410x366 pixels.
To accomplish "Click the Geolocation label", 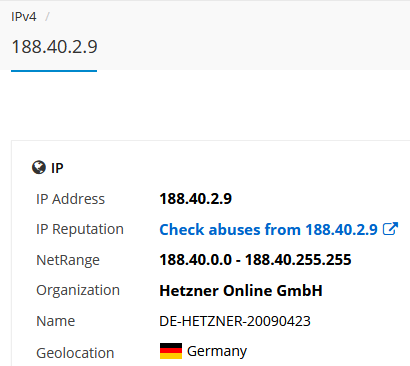I will 75,353.
